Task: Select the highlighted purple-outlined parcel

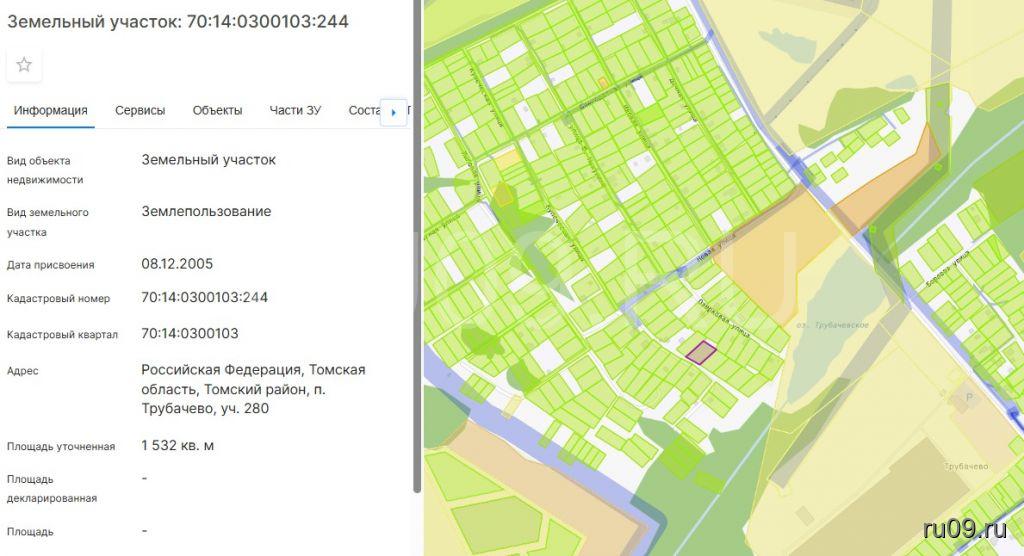Action: coord(700,351)
